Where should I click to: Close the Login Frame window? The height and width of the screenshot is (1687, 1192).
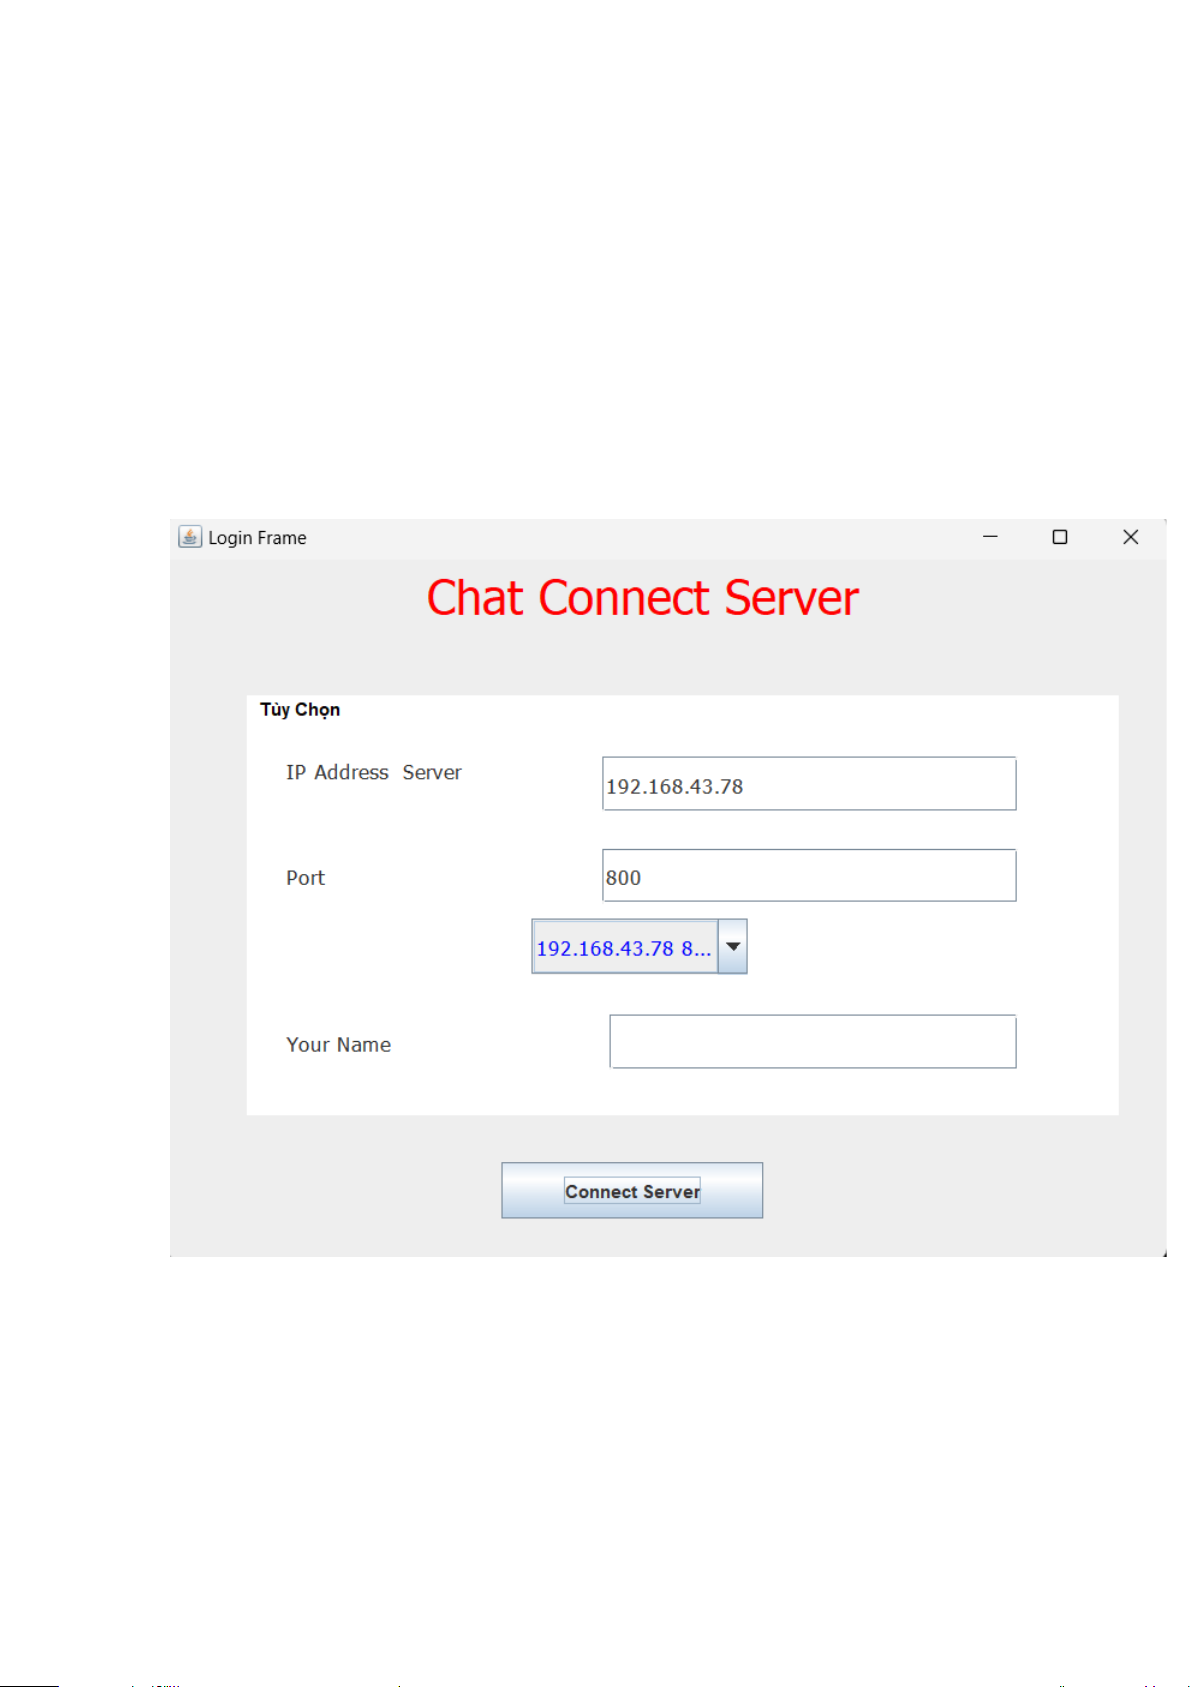click(1130, 537)
